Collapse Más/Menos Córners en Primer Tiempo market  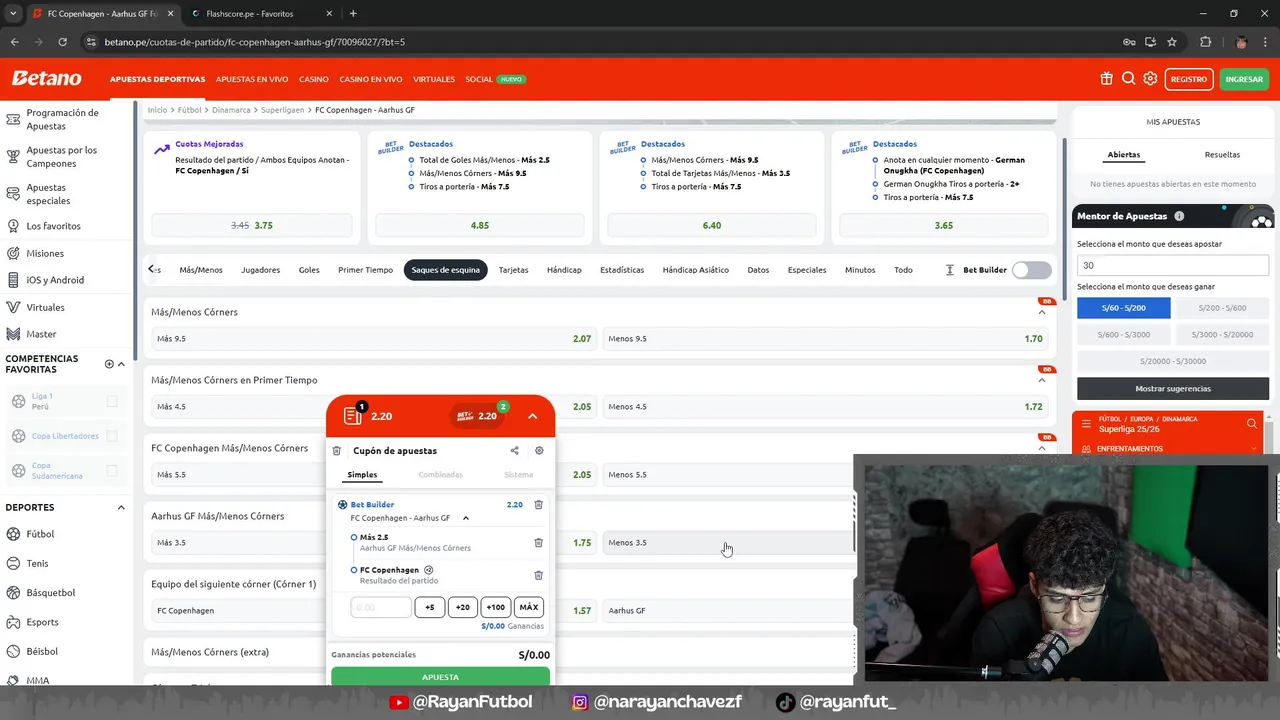tap(1041, 380)
